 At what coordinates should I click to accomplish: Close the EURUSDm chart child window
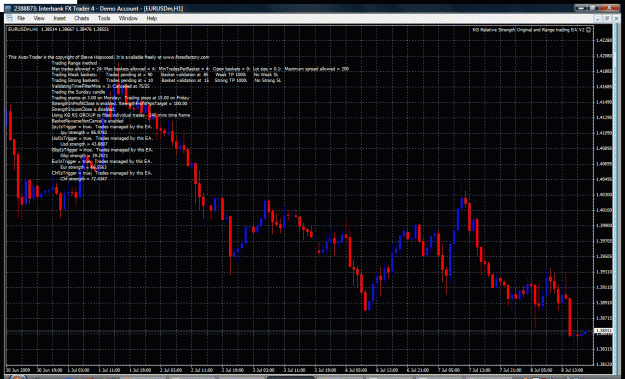(x=616, y=18)
